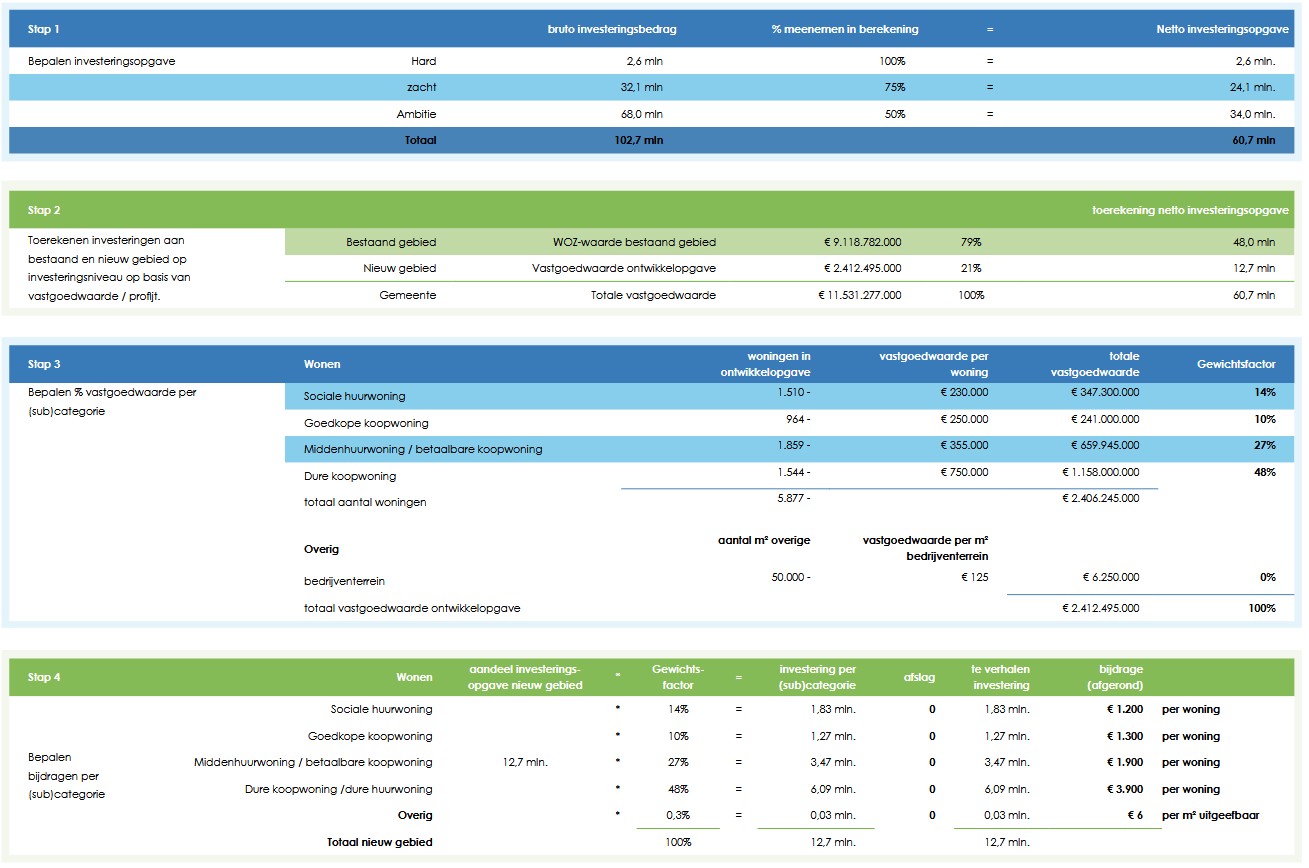
Task: Click the "% meenemen in berekening" header
Action: click(845, 30)
